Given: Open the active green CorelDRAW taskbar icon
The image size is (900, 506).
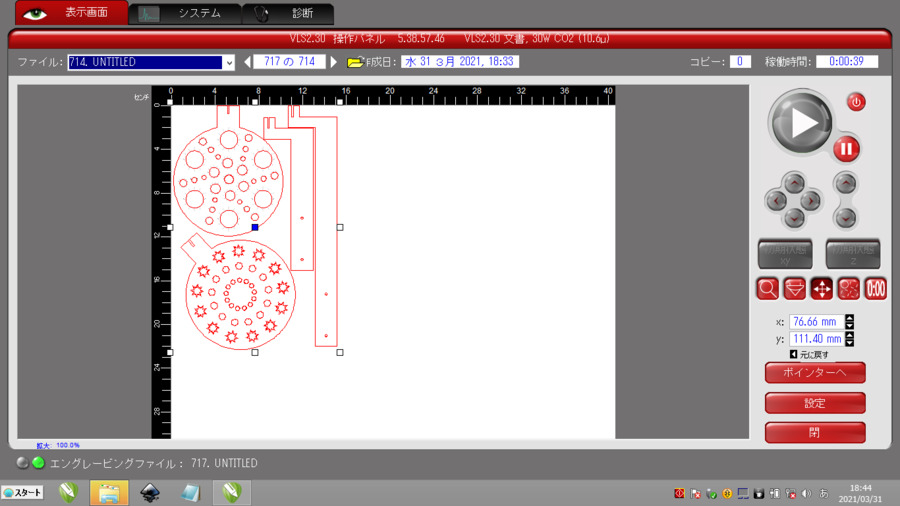Looking at the screenshot, I should click(x=232, y=493).
